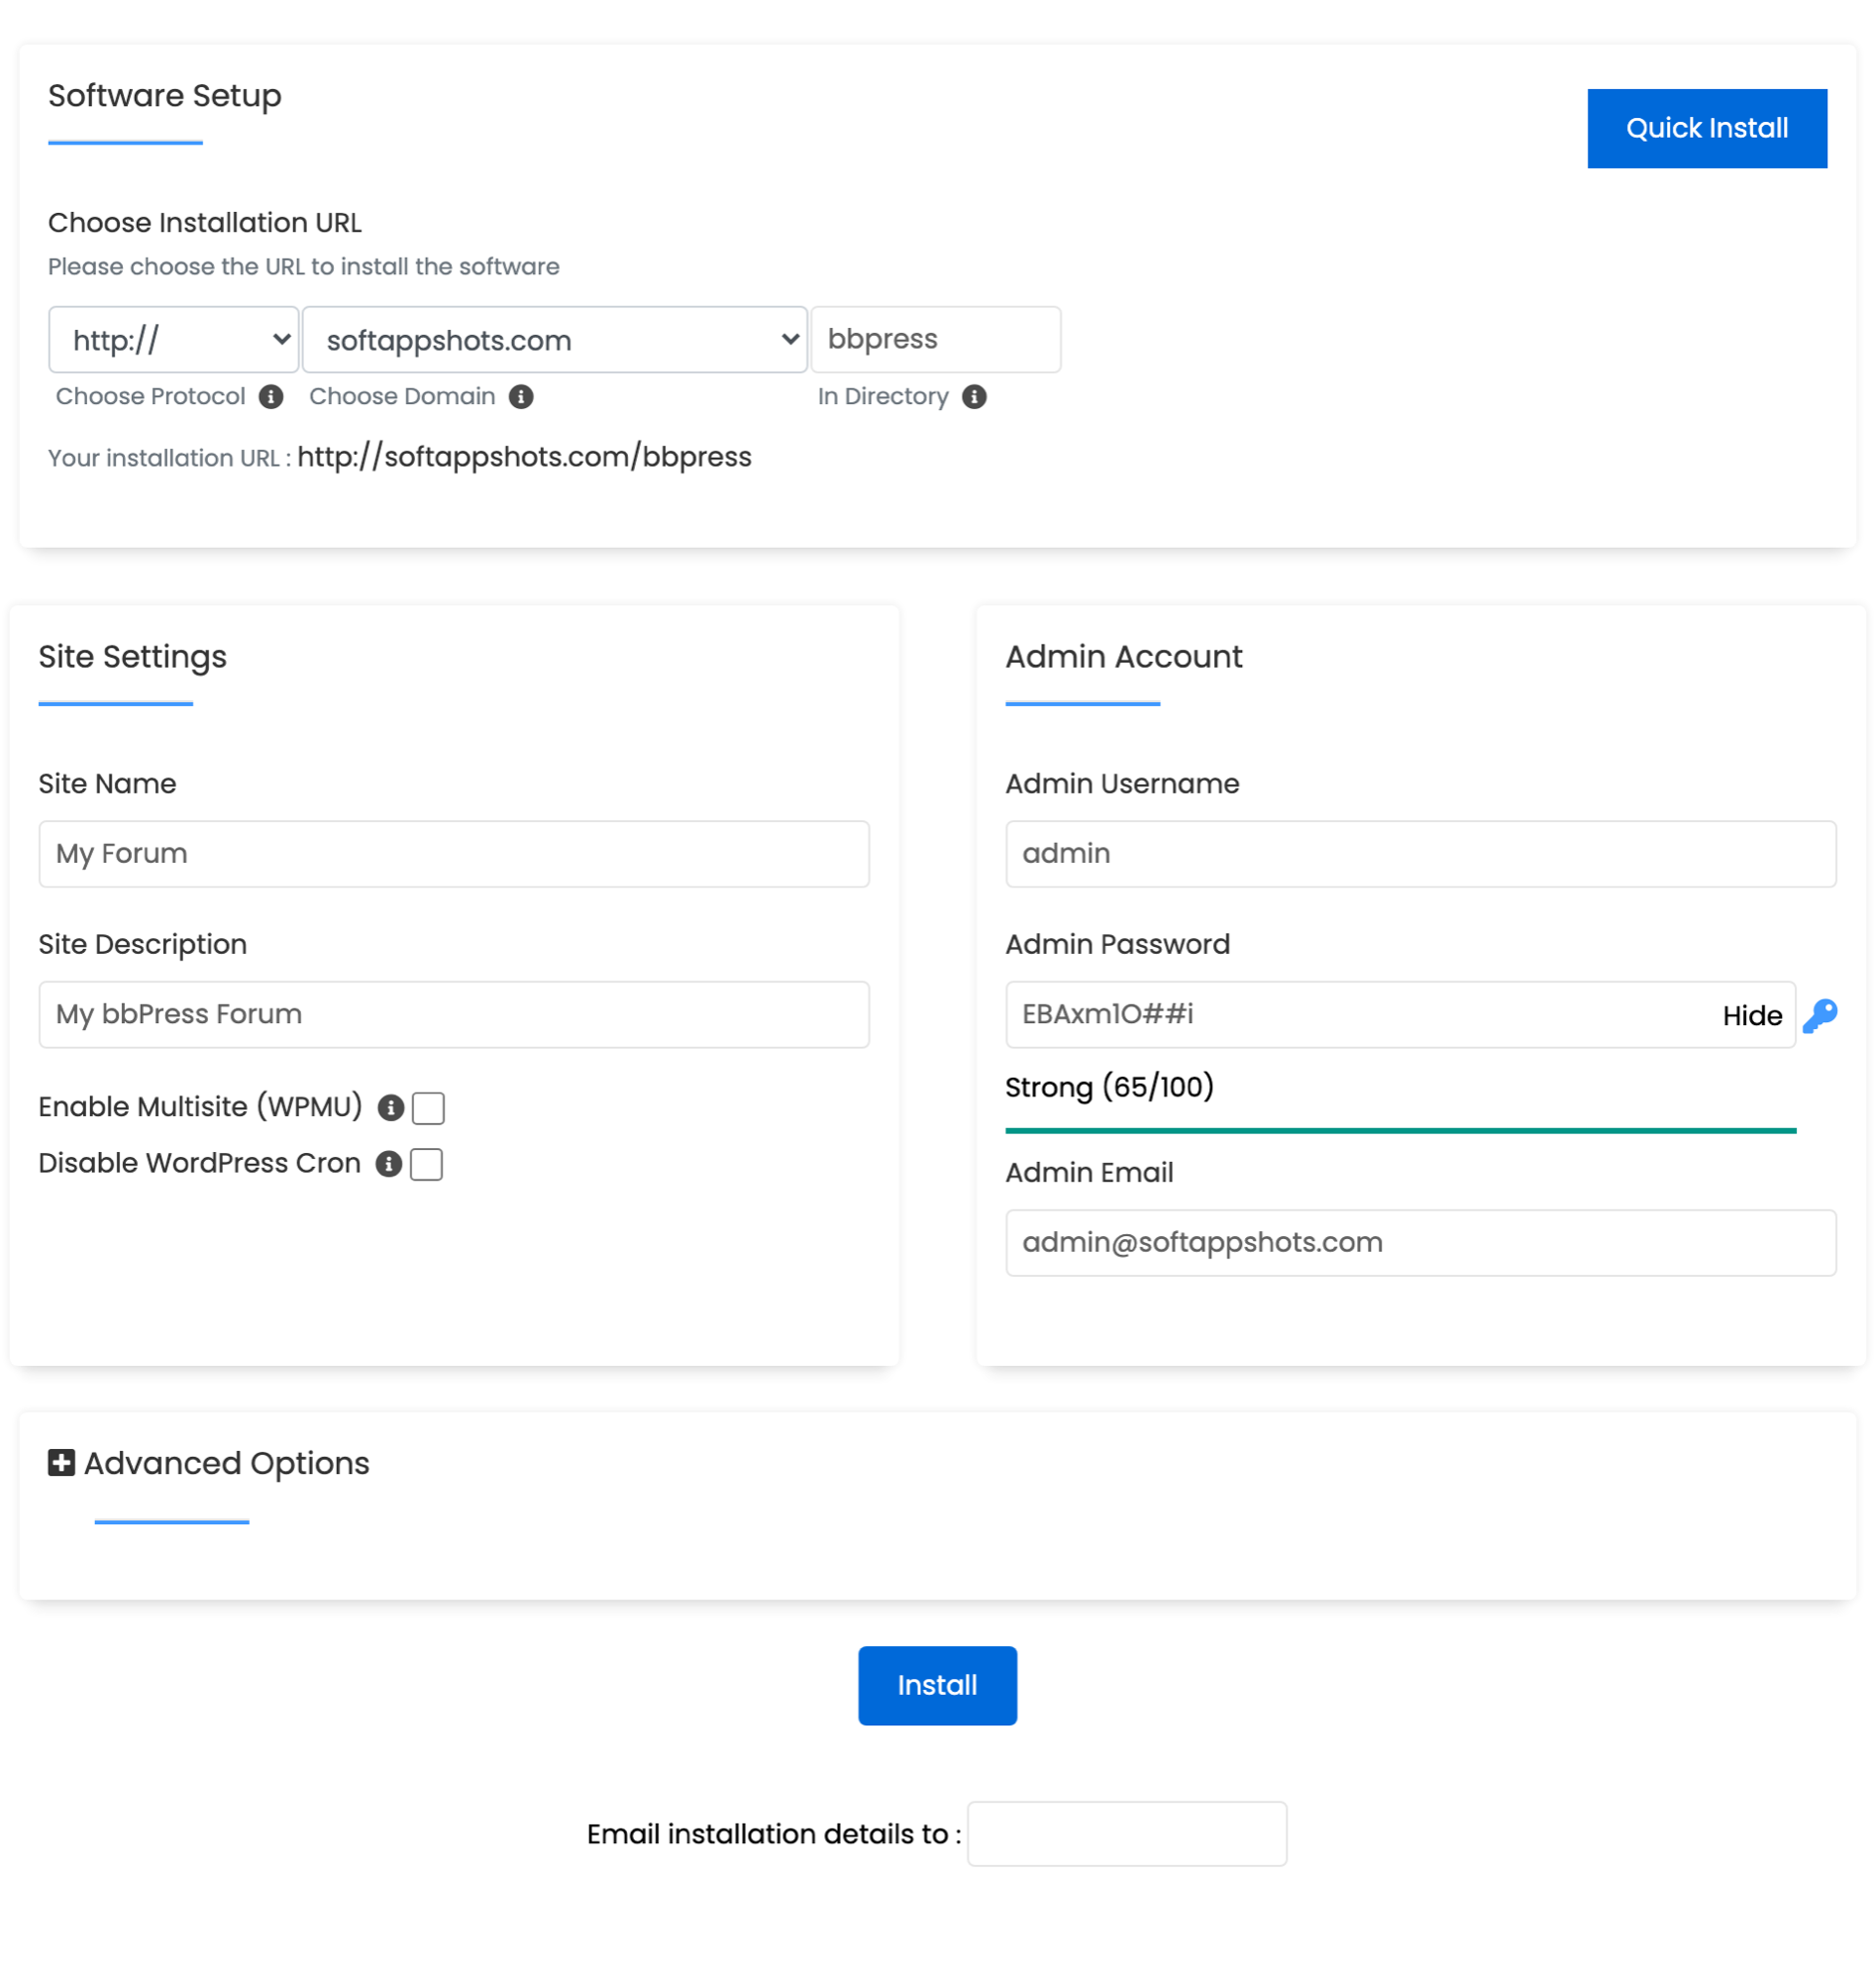Screen dimensions: 1876x1981
Task: Click the In Directory info icon
Action: coord(975,396)
